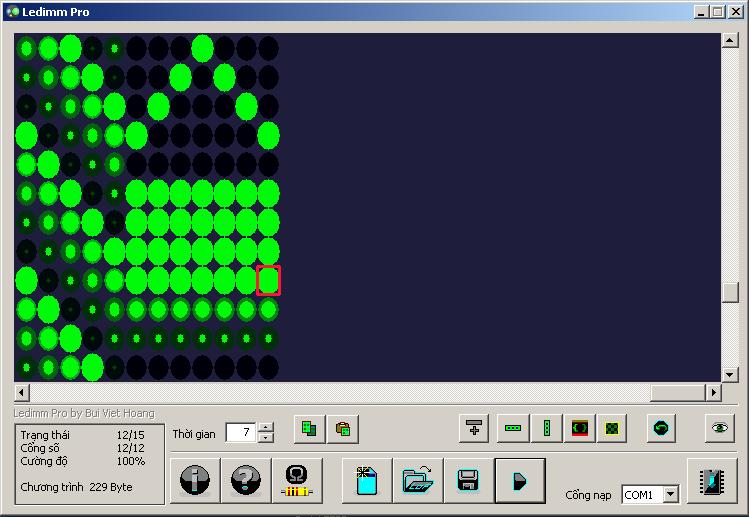Select the vertical column of LEDs tool
The height and width of the screenshot is (517, 749).
click(x=546, y=428)
